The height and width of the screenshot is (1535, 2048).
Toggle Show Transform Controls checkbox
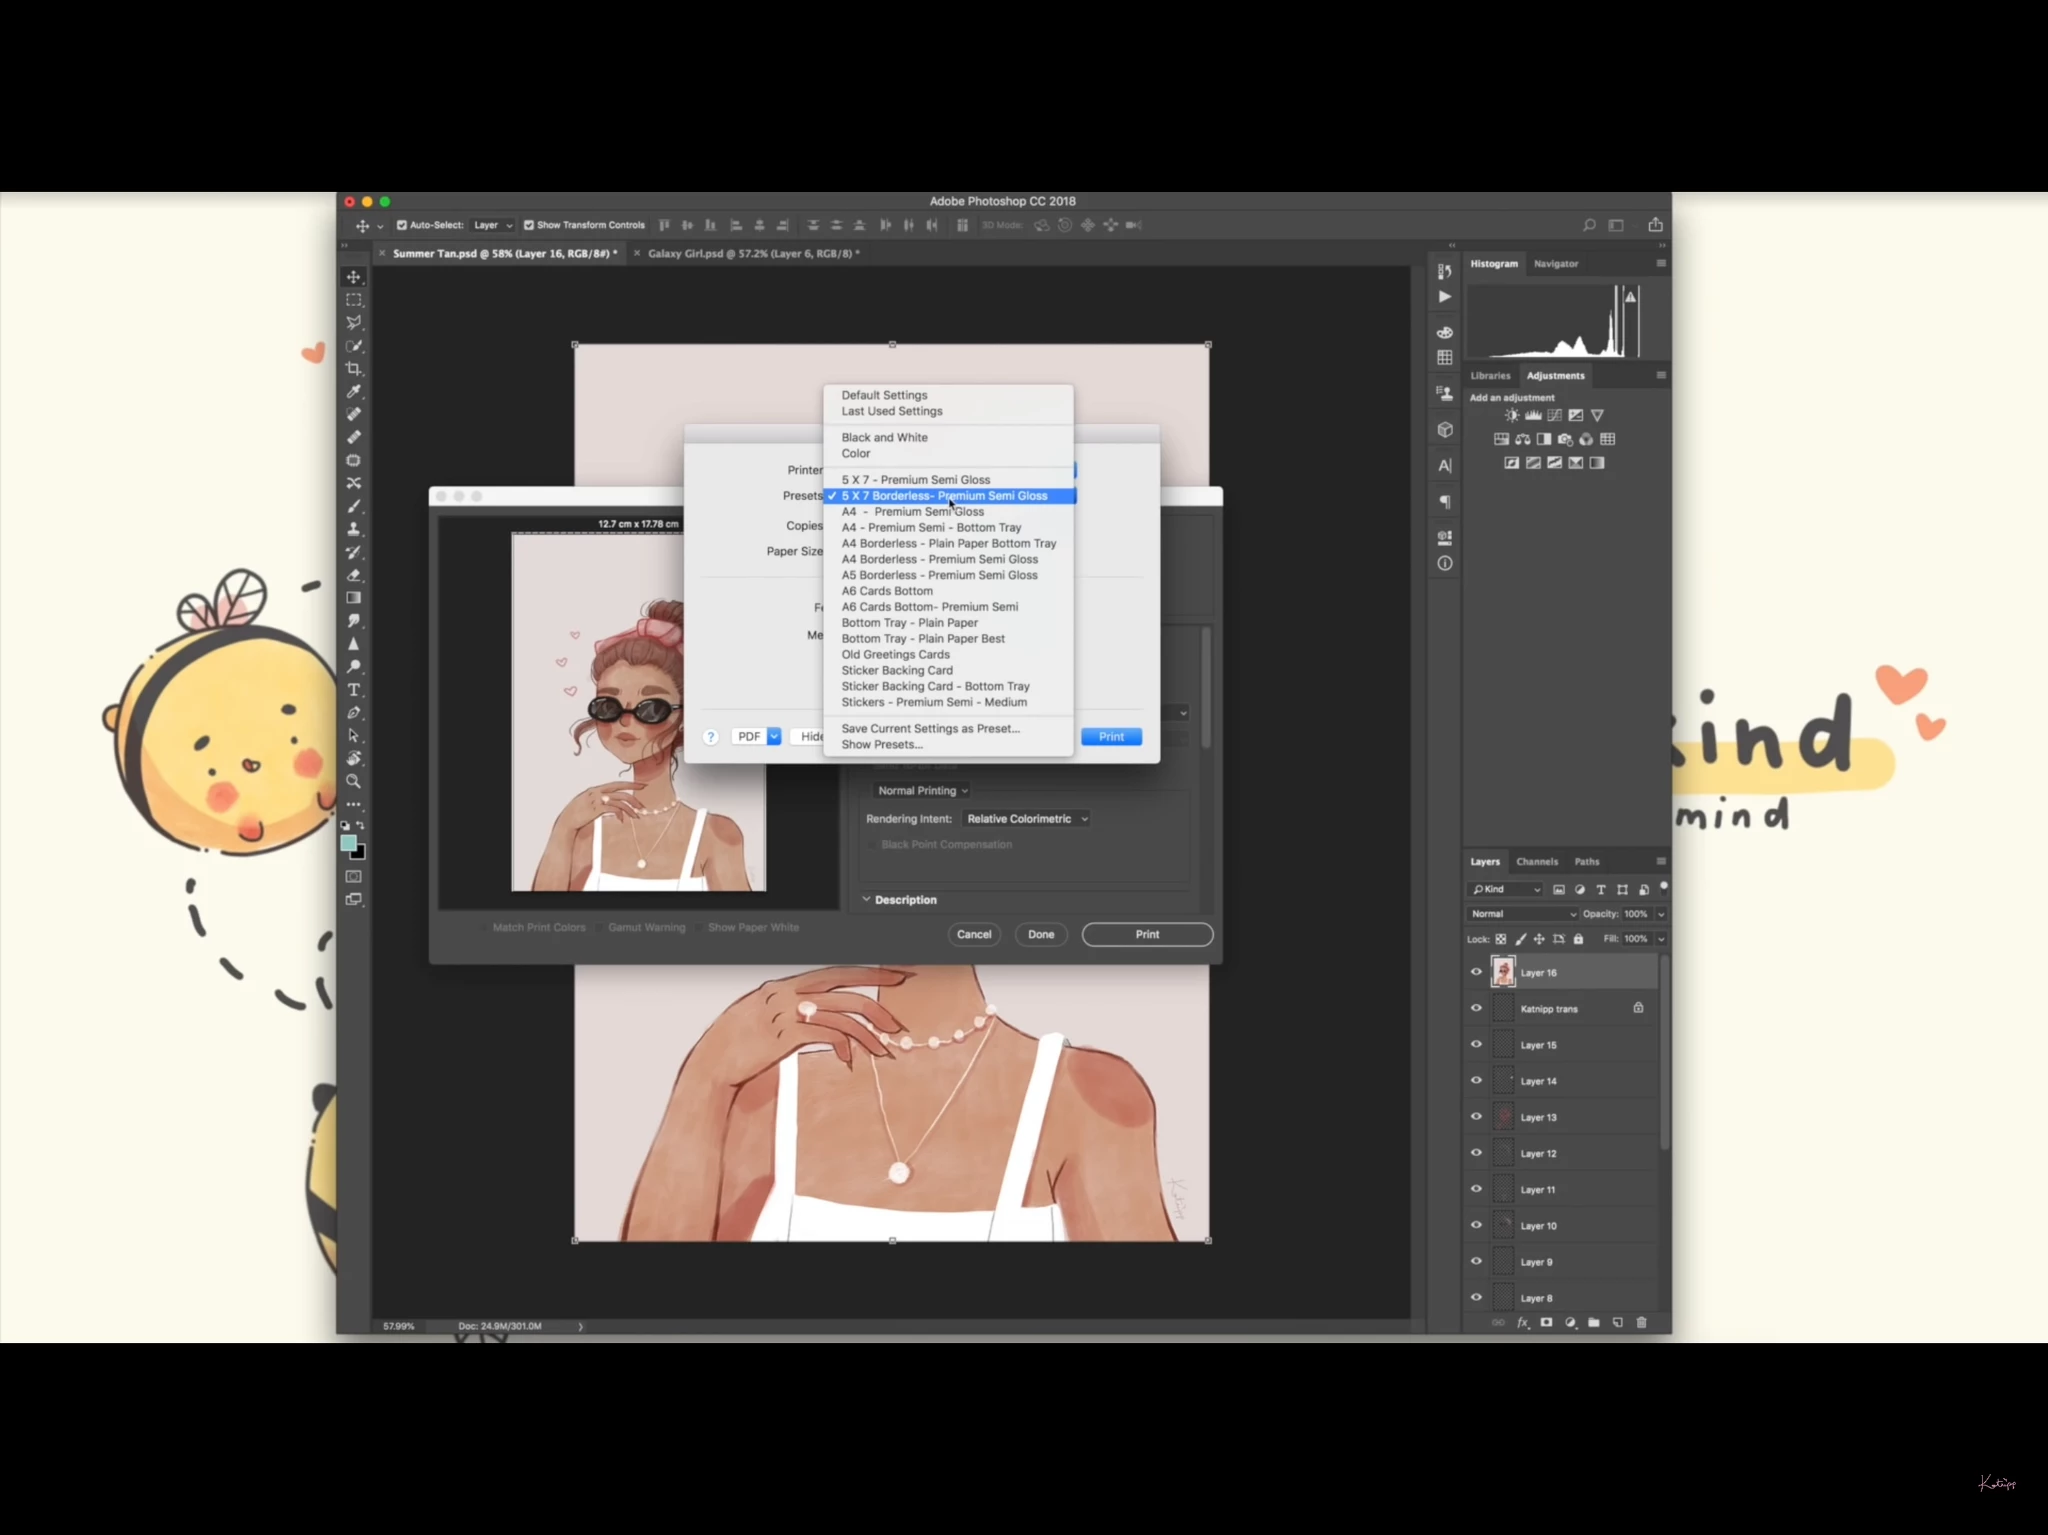tap(529, 225)
